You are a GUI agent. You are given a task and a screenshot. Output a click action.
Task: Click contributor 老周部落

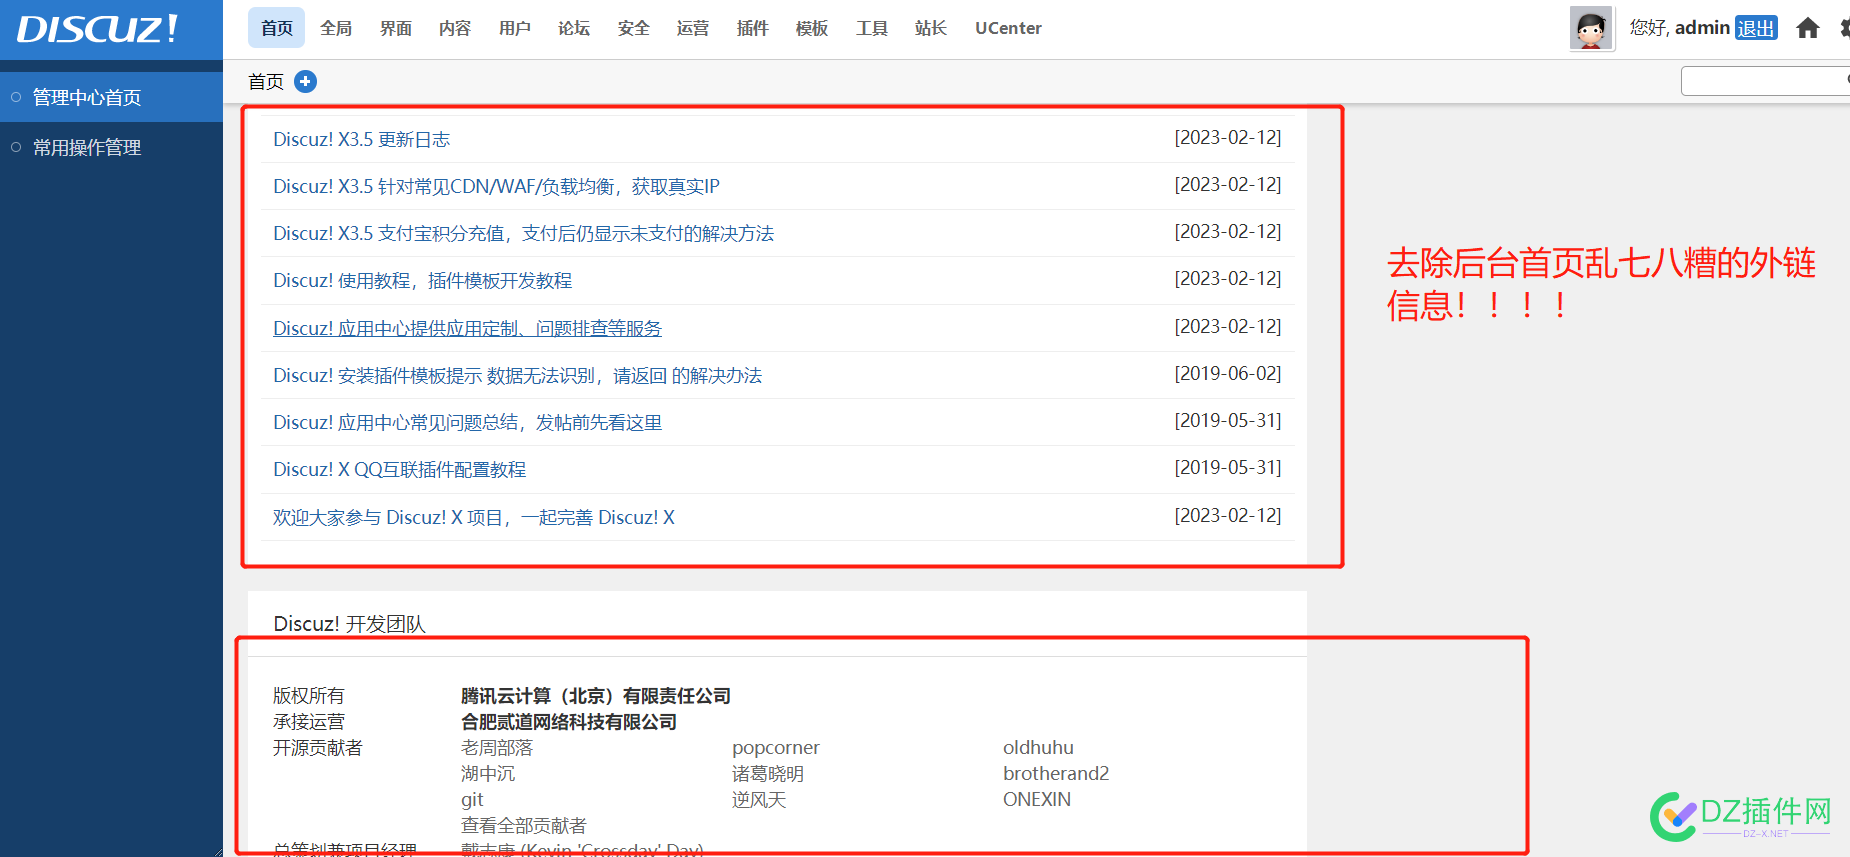[497, 747]
